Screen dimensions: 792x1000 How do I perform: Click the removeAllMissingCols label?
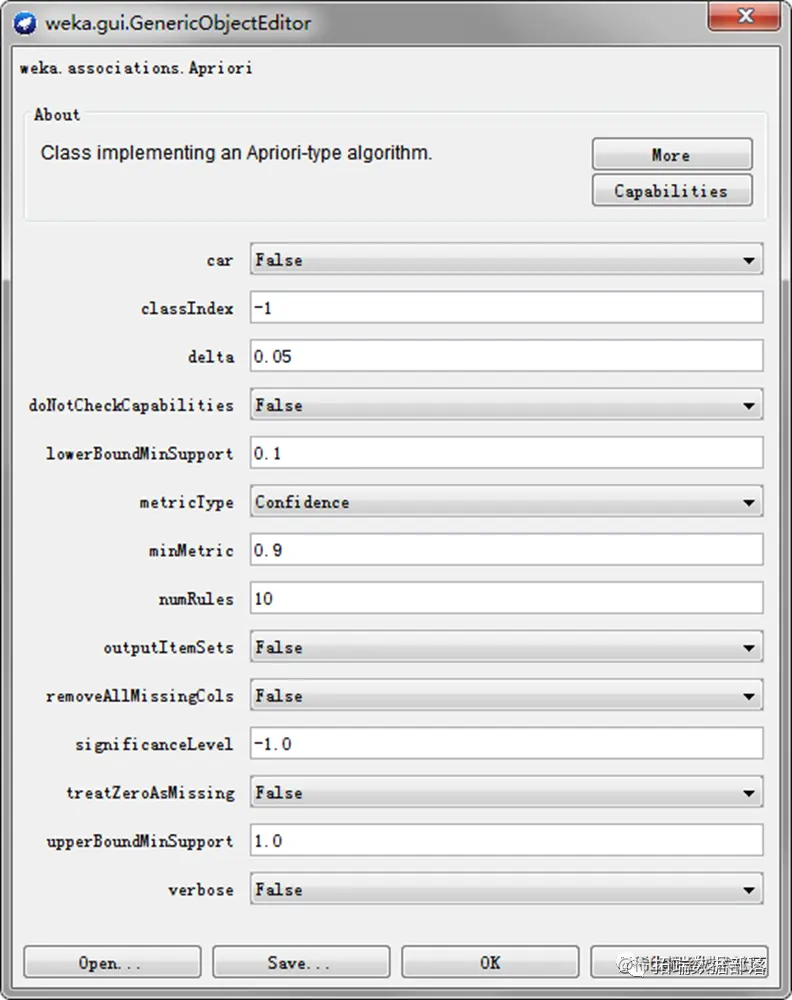140,696
